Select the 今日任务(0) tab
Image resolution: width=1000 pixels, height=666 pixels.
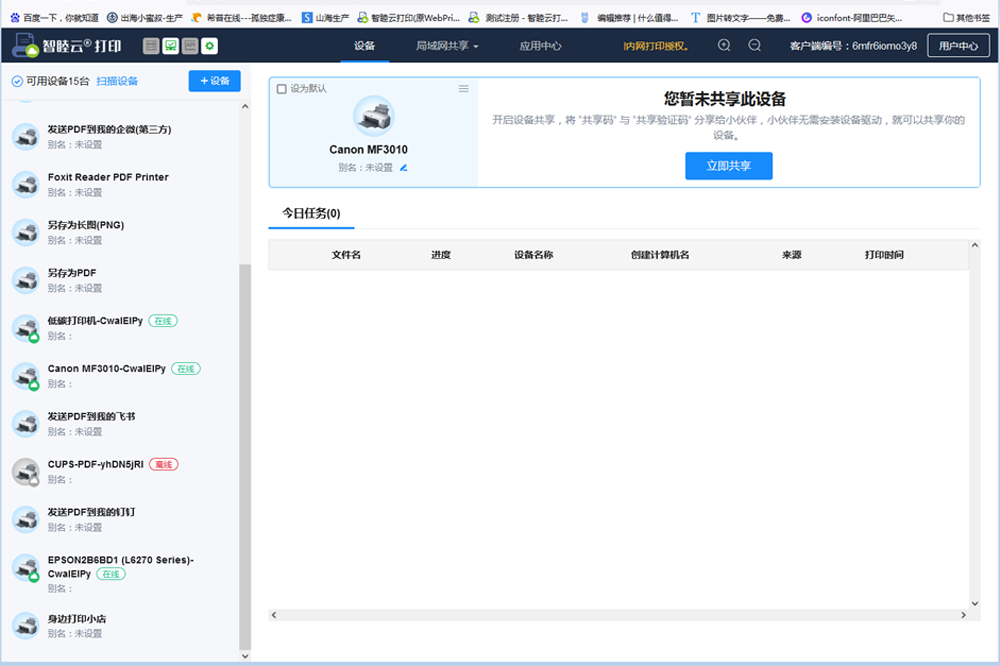click(311, 213)
